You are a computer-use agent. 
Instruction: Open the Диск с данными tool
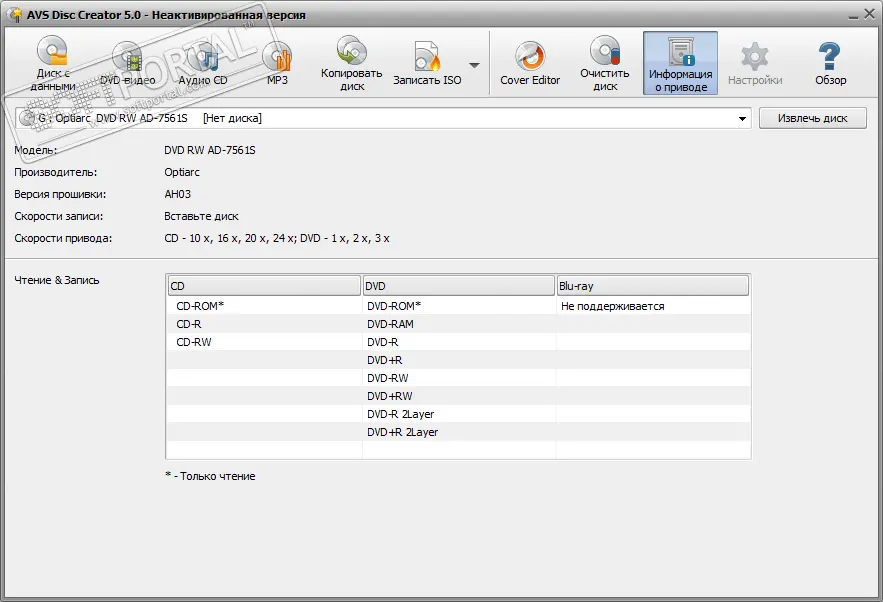51,63
